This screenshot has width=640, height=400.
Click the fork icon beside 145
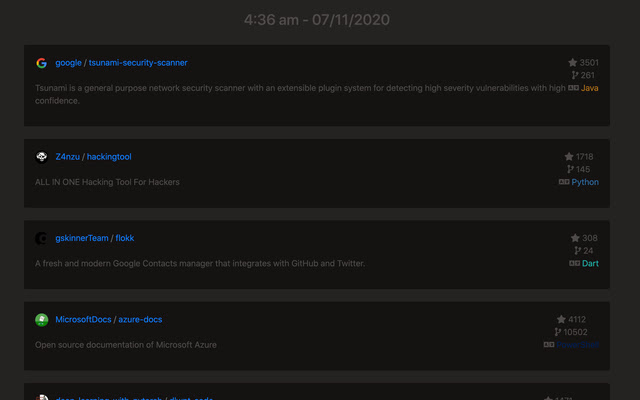click(x=570, y=169)
